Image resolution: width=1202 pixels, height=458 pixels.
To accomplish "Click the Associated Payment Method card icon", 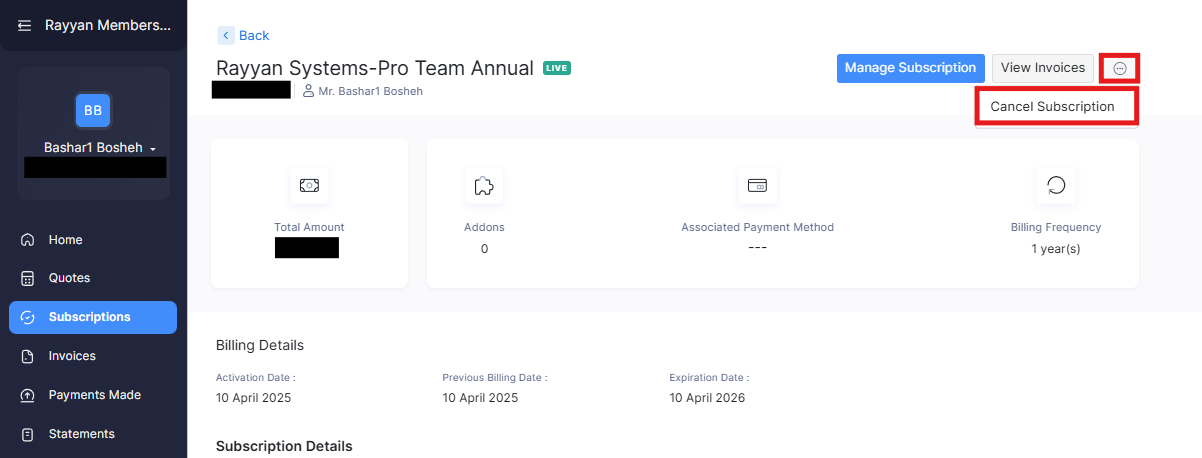I will coord(757,185).
